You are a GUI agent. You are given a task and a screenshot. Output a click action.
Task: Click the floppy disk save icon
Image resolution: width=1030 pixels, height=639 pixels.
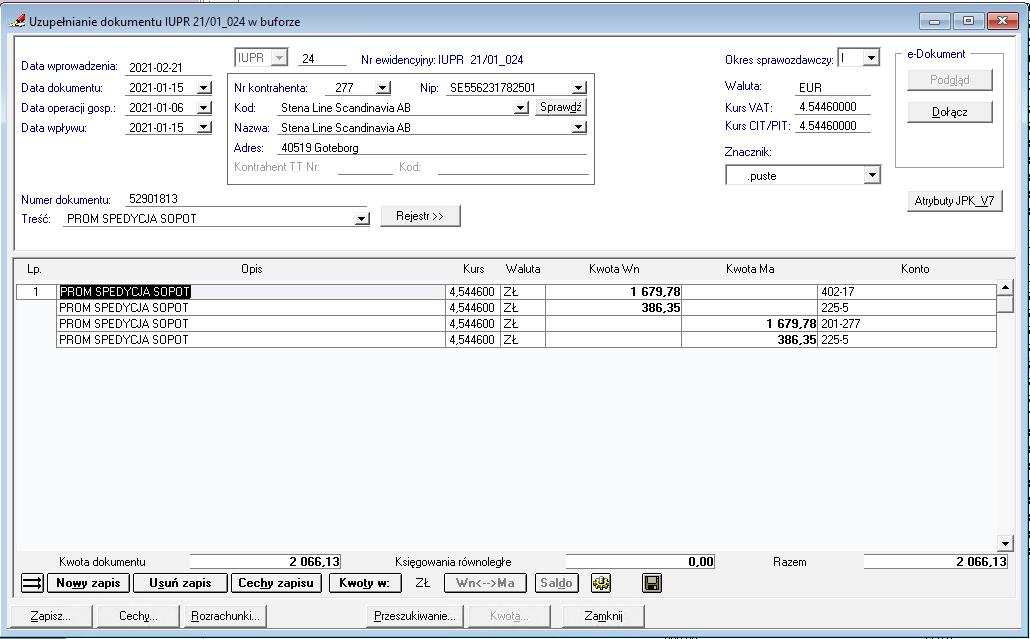(651, 583)
